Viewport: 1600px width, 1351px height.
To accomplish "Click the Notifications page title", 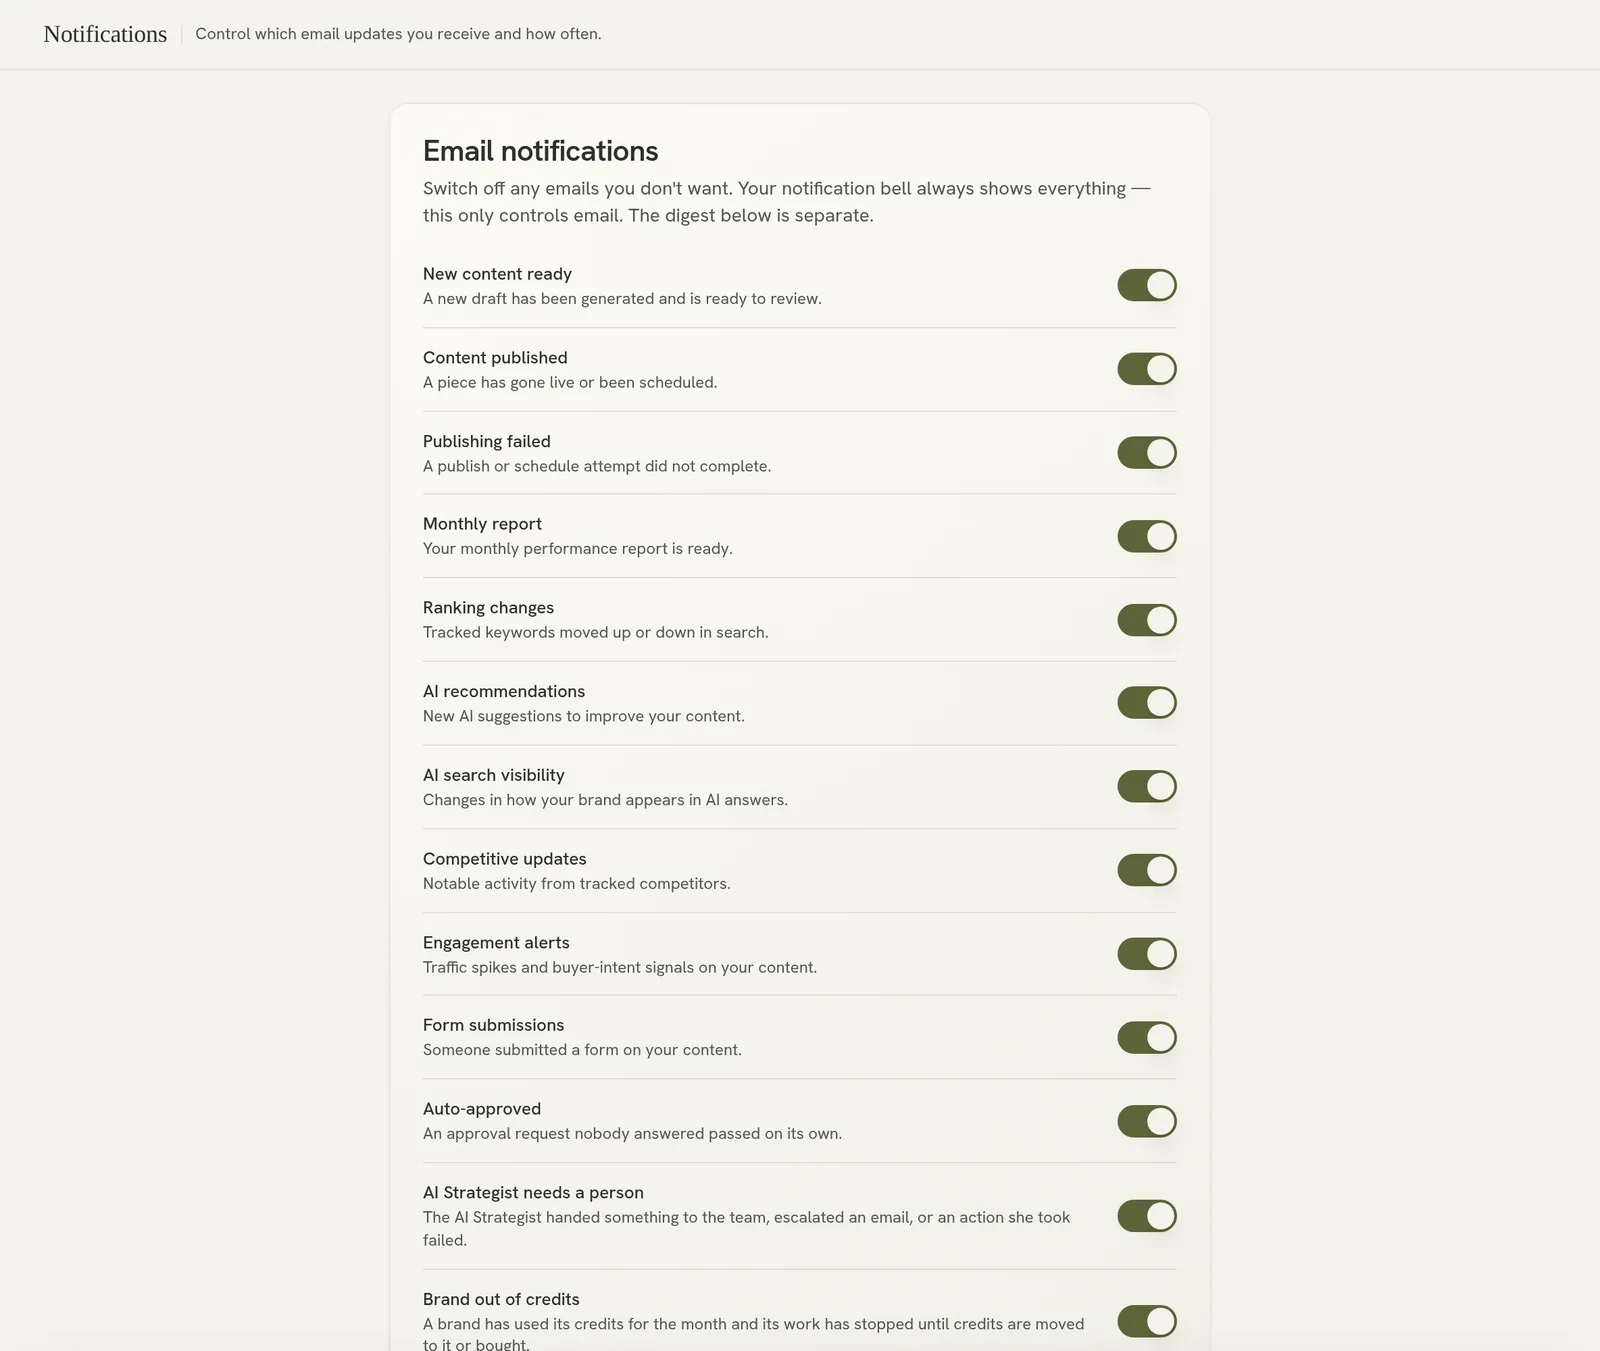I will coord(105,34).
